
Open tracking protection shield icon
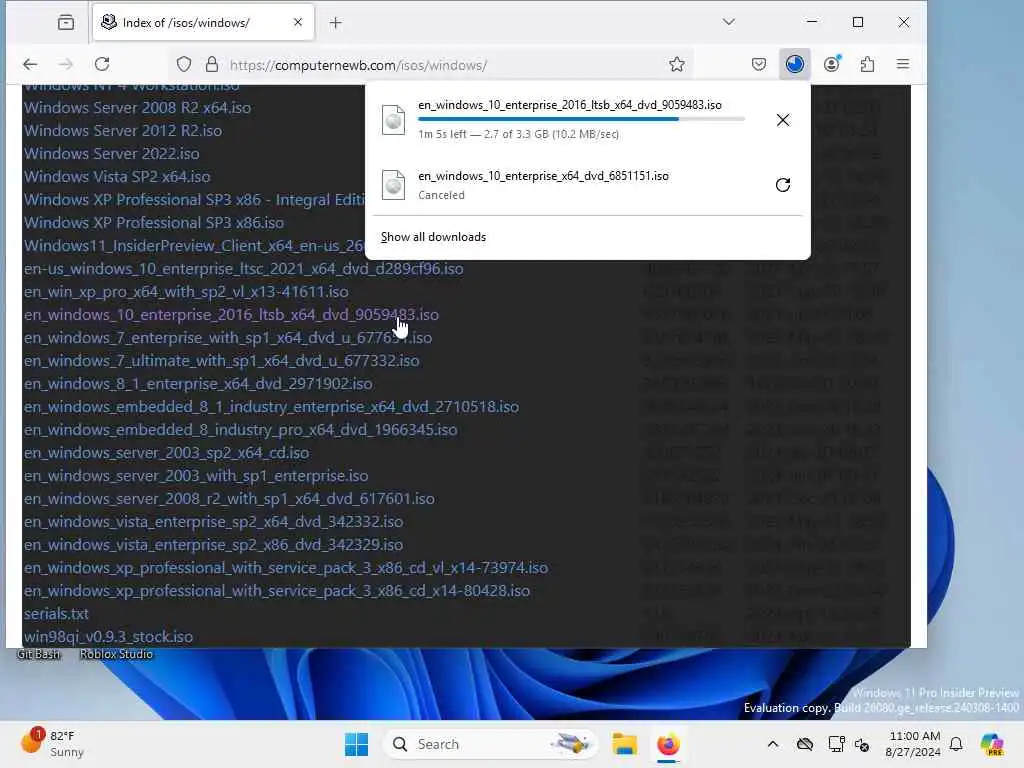184,65
